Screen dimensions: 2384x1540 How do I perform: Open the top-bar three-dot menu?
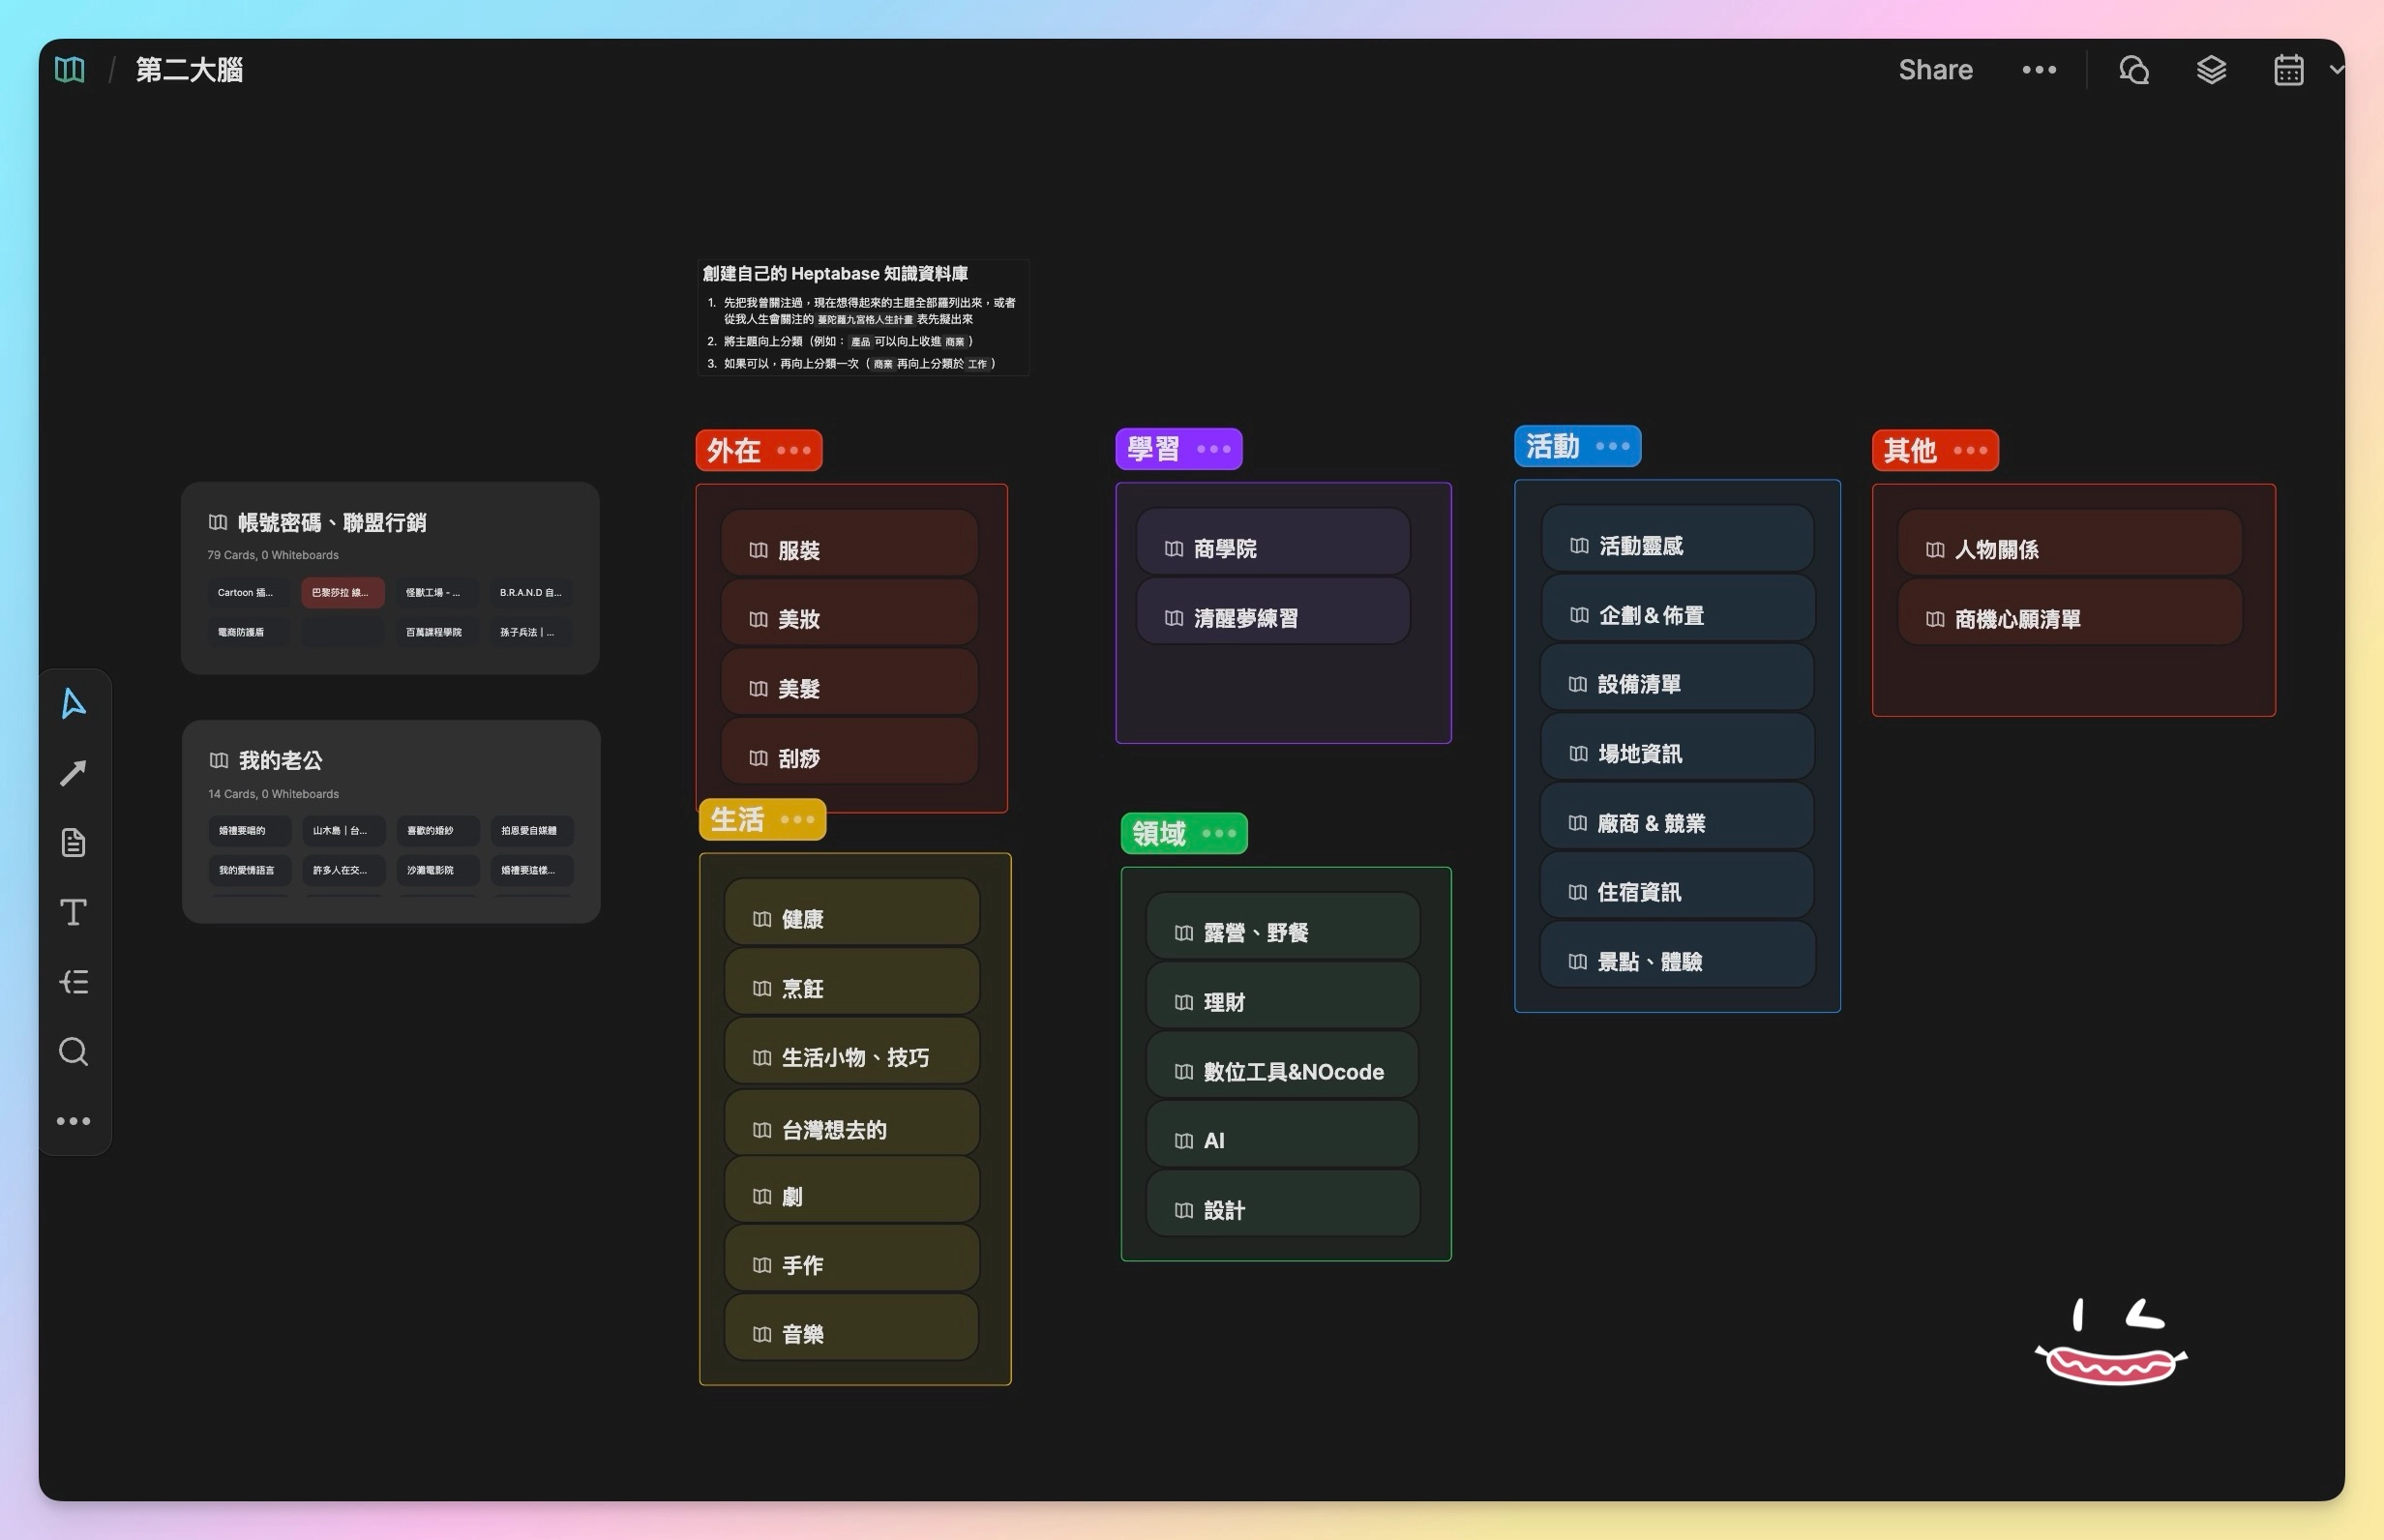pos(2039,70)
